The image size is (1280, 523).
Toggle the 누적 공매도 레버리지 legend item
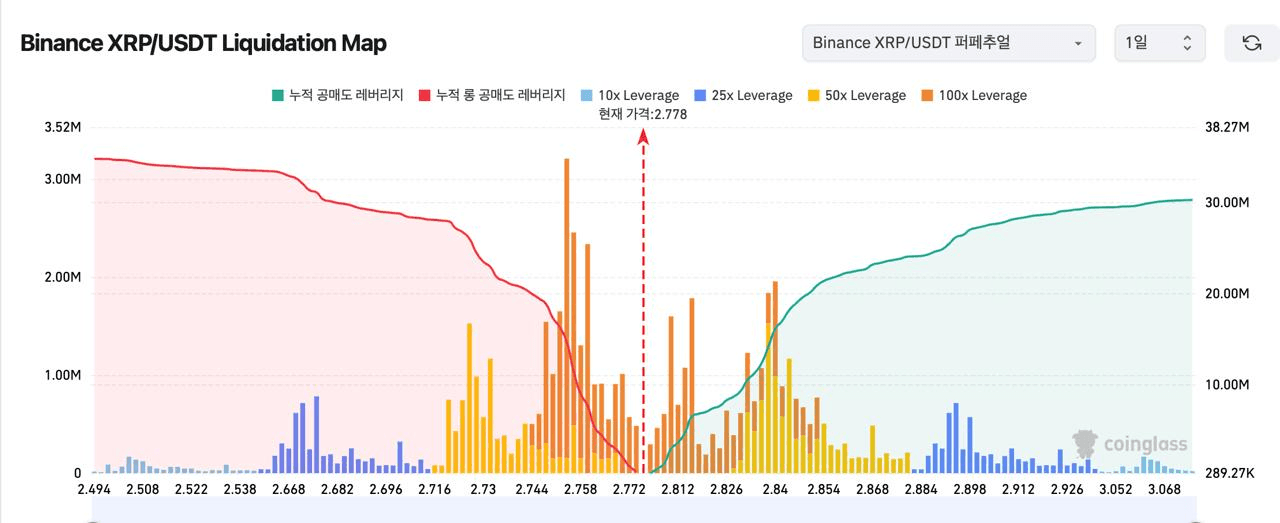tap(337, 96)
